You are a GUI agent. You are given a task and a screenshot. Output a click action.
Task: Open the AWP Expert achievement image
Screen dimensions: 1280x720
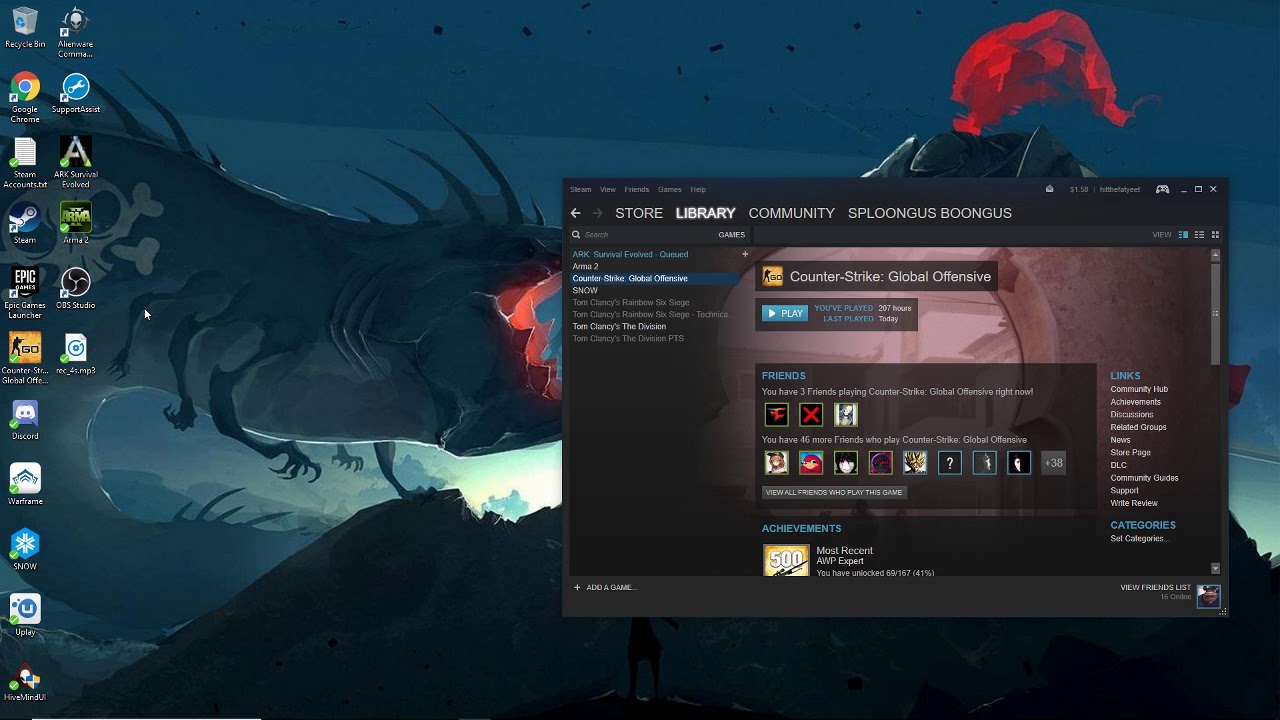(786, 560)
